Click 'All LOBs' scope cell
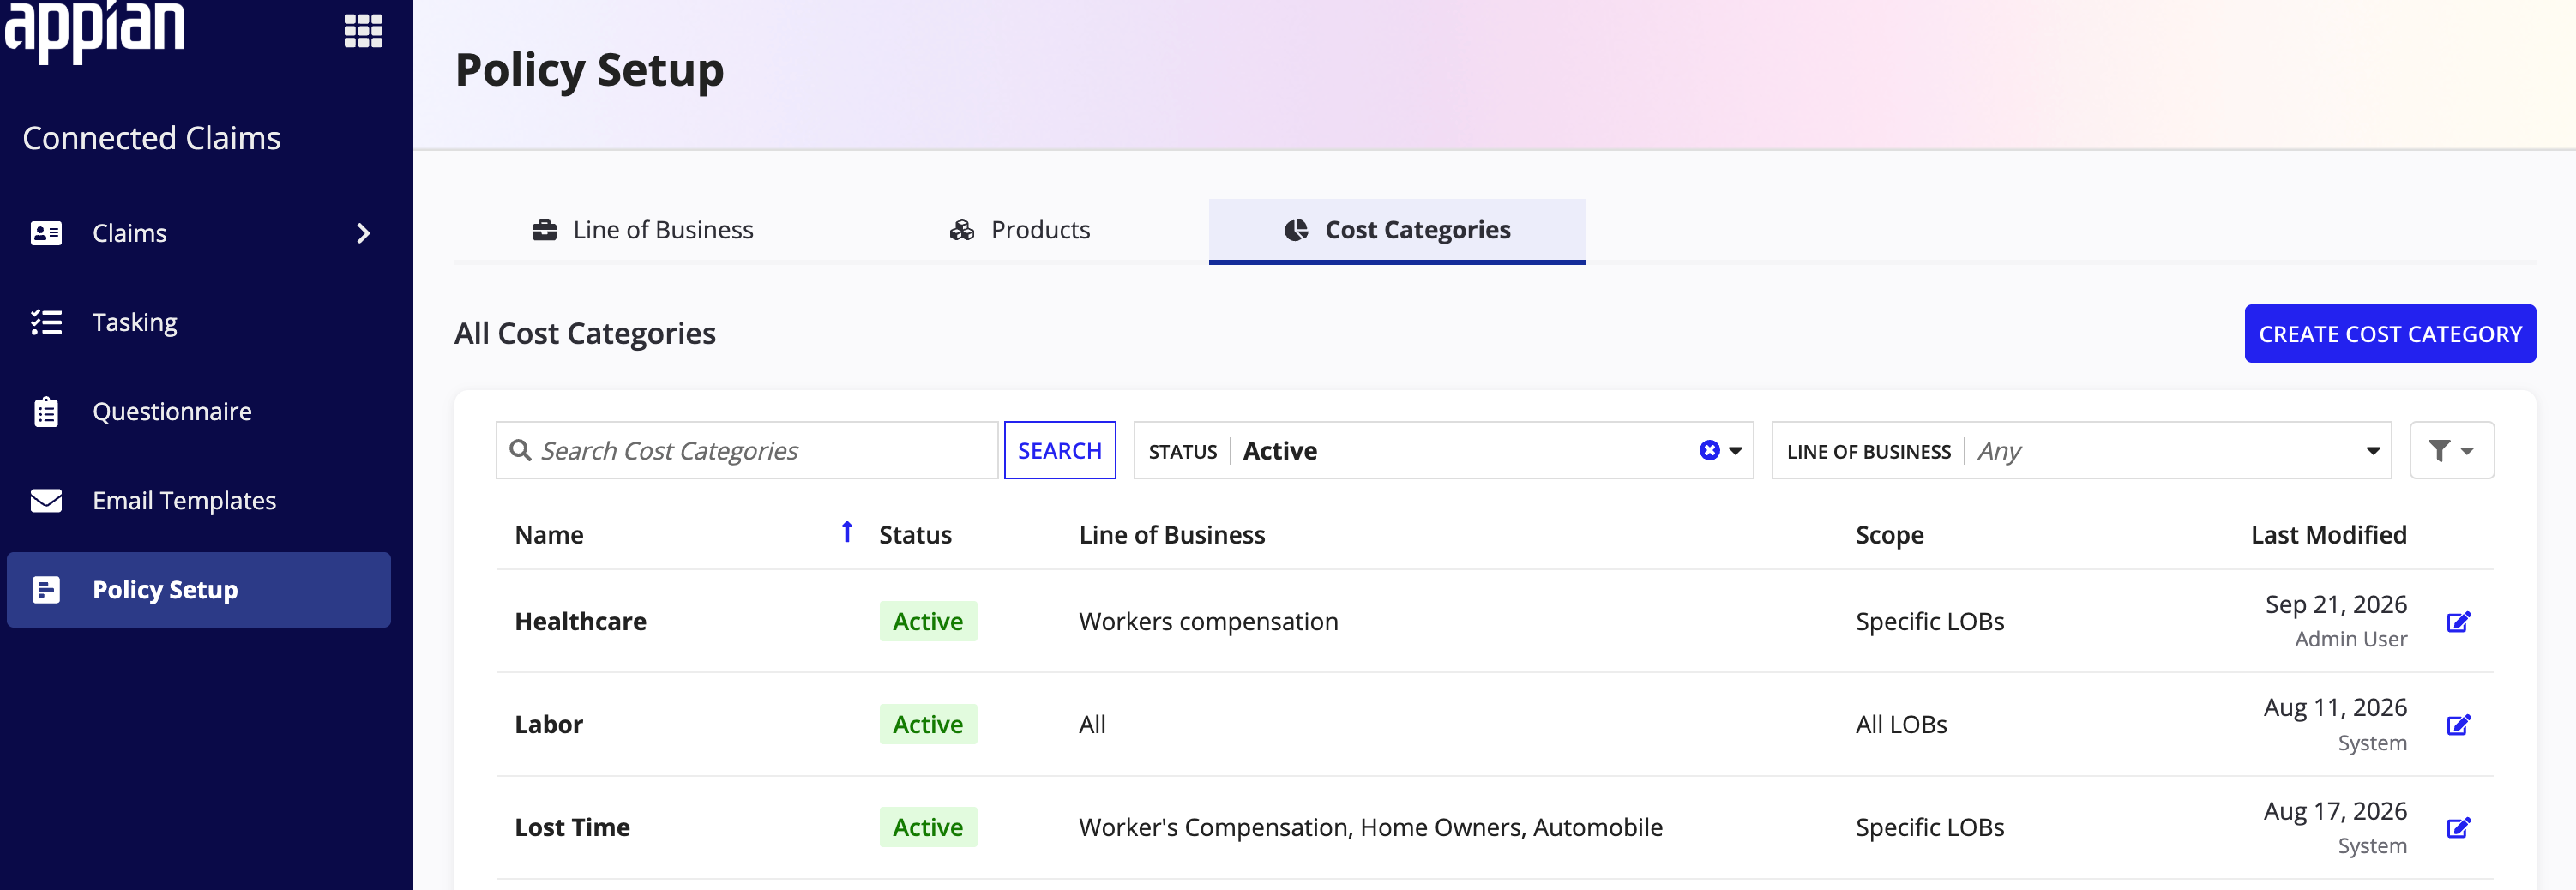 click(x=1901, y=724)
